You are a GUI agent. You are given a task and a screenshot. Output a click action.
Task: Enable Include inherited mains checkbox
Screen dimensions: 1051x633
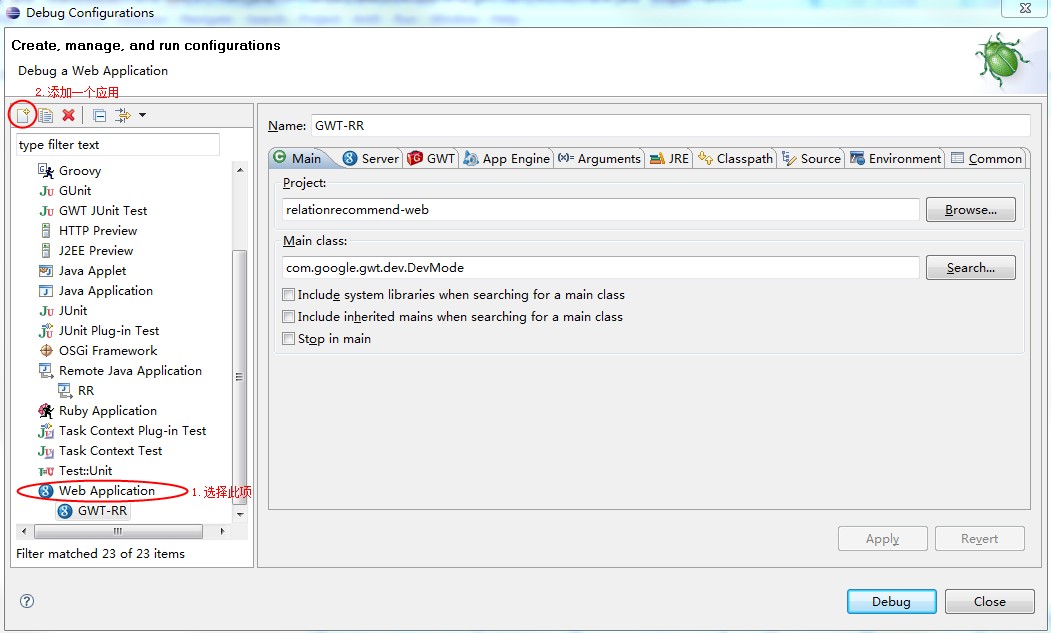[288, 316]
